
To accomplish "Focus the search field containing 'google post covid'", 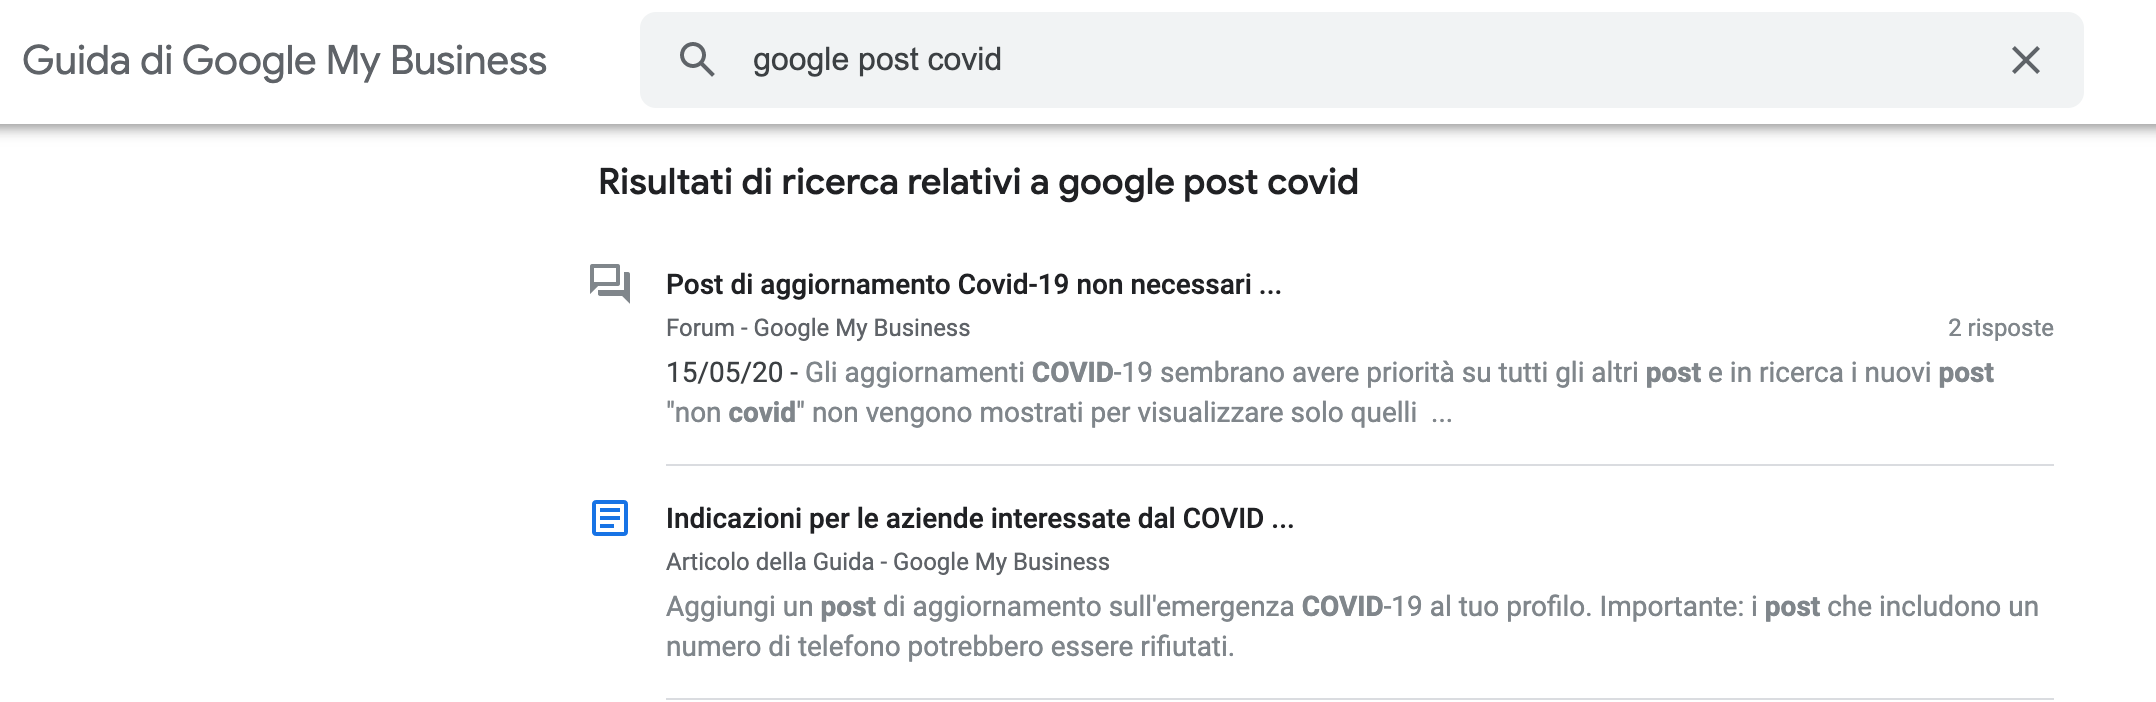I will [876, 60].
